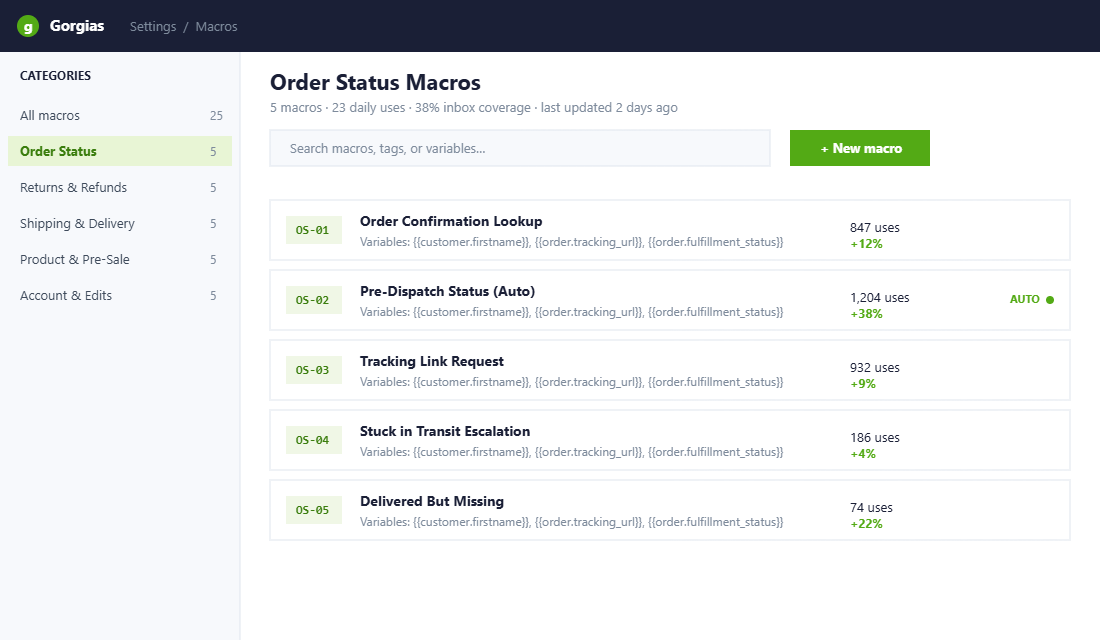Click the CATEGORIES sidebar header
1100x640 pixels.
coord(55,76)
